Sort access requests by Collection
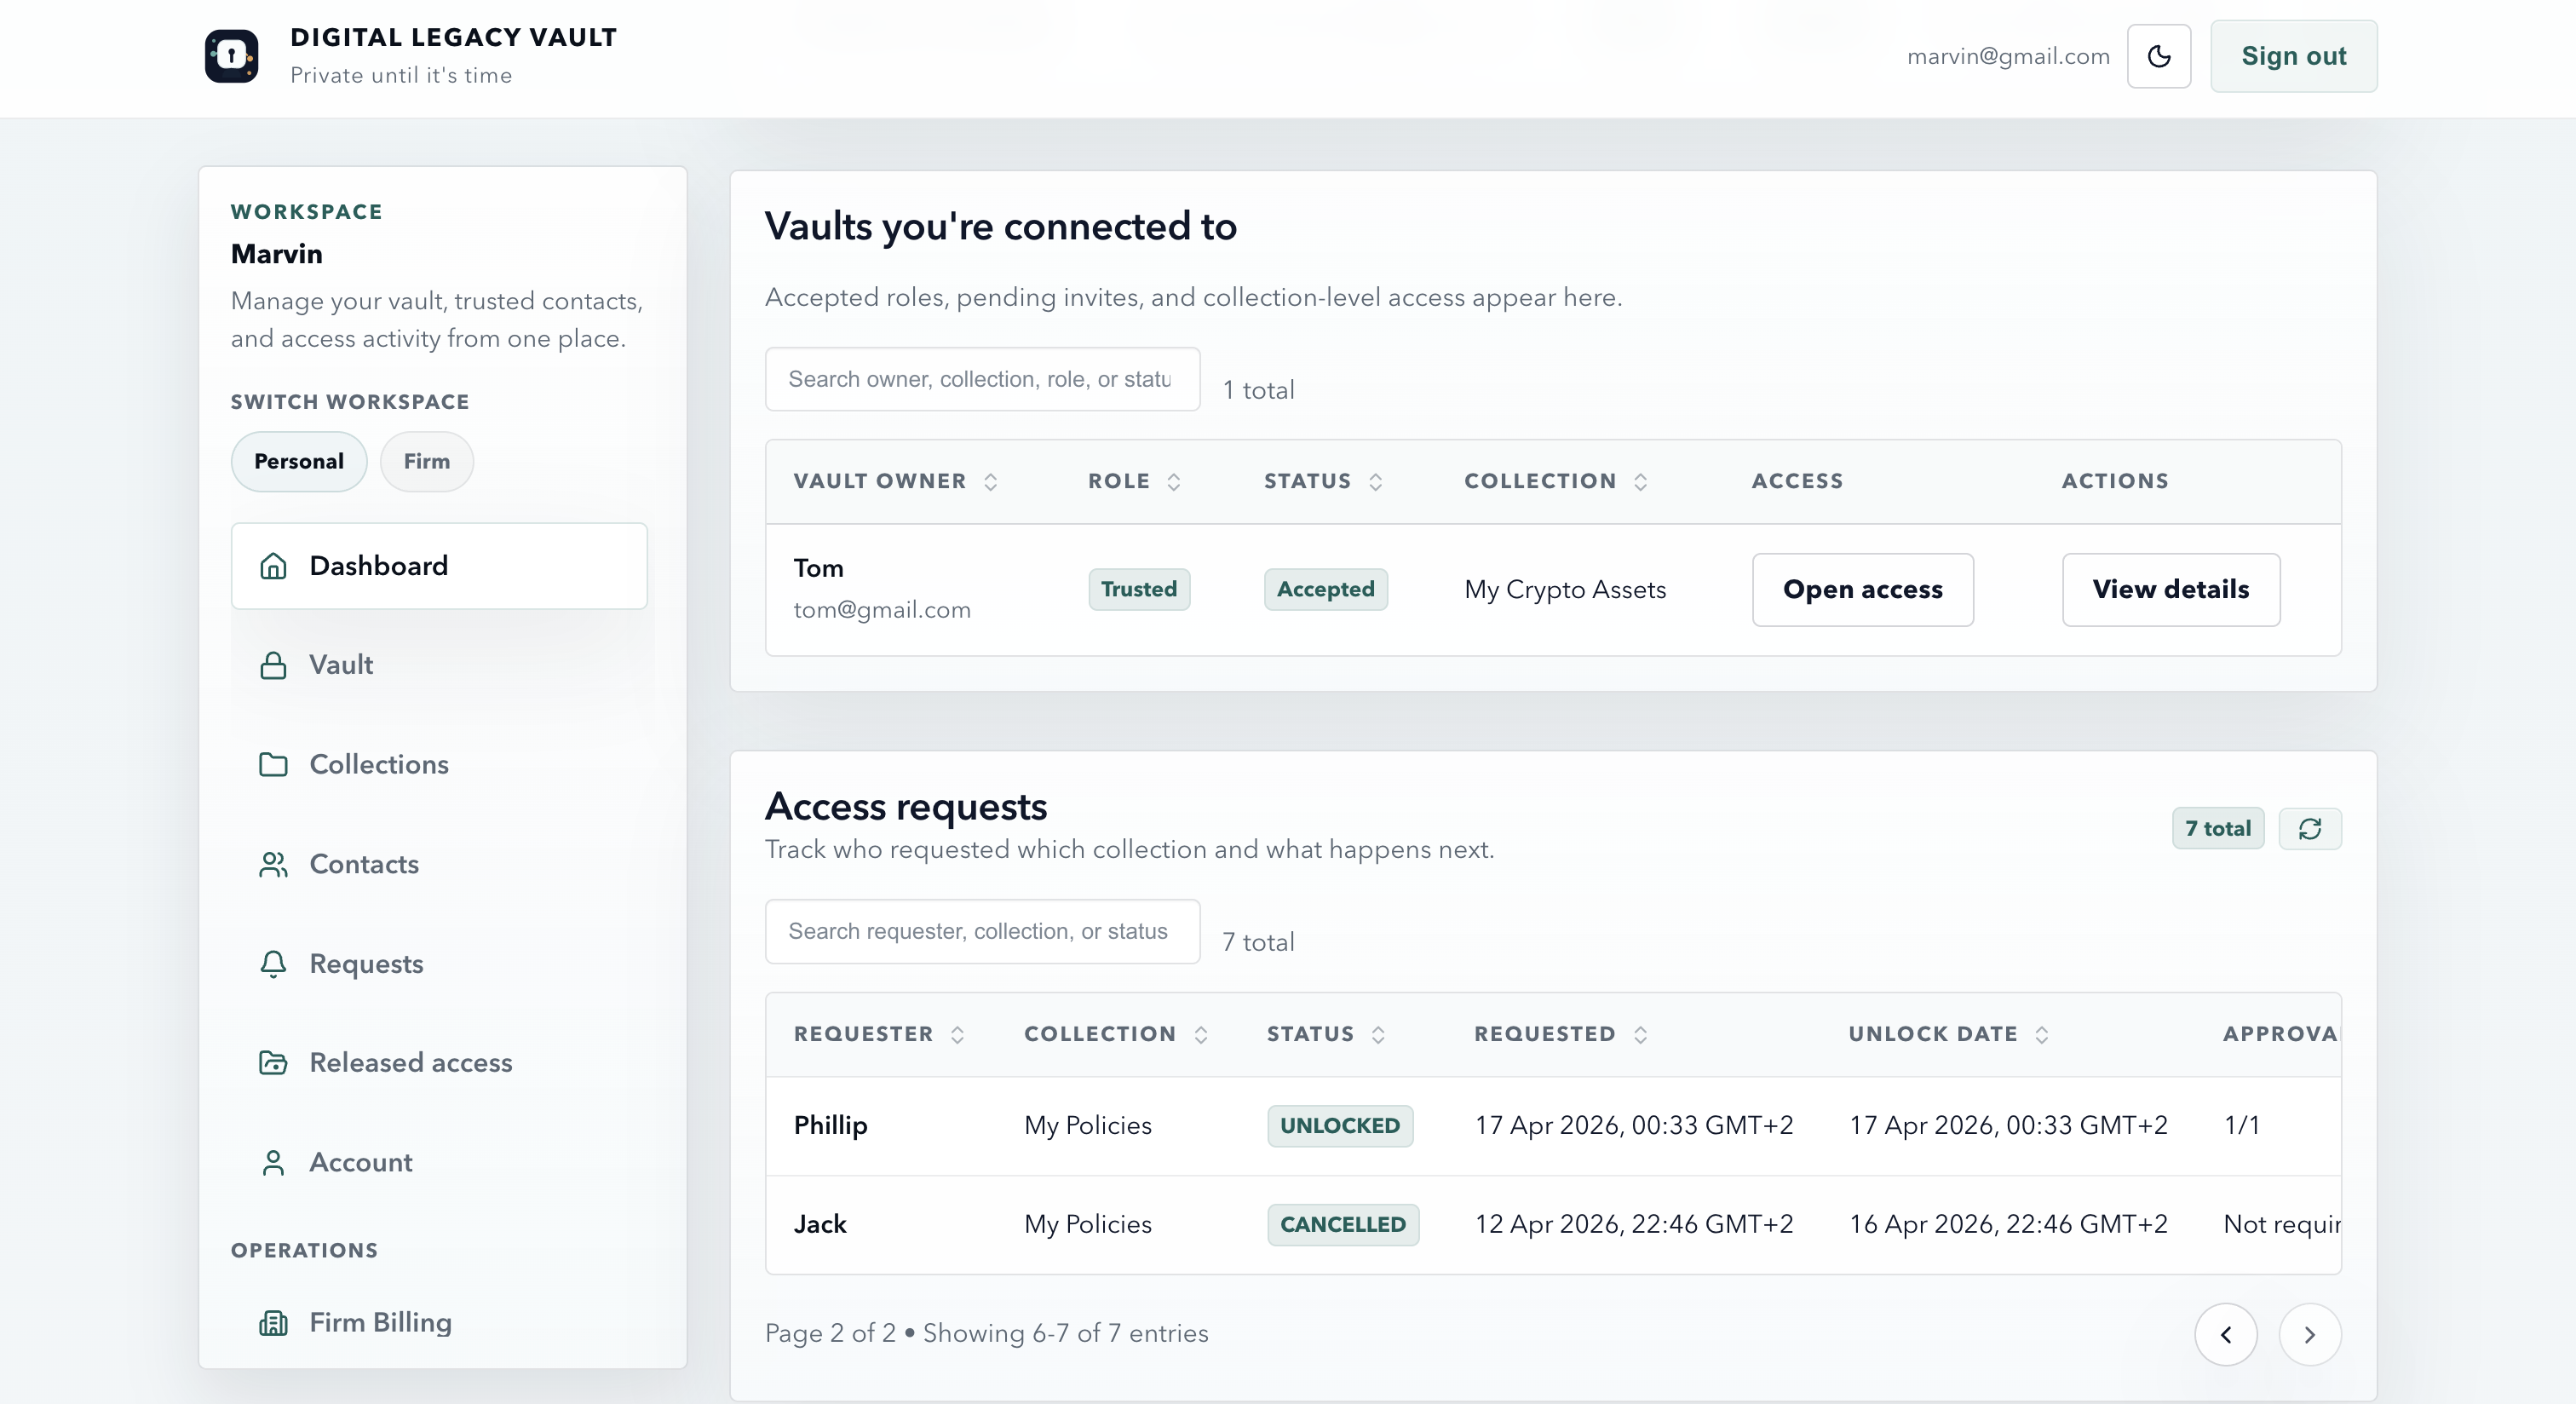The width and height of the screenshot is (2576, 1404). click(1116, 1034)
